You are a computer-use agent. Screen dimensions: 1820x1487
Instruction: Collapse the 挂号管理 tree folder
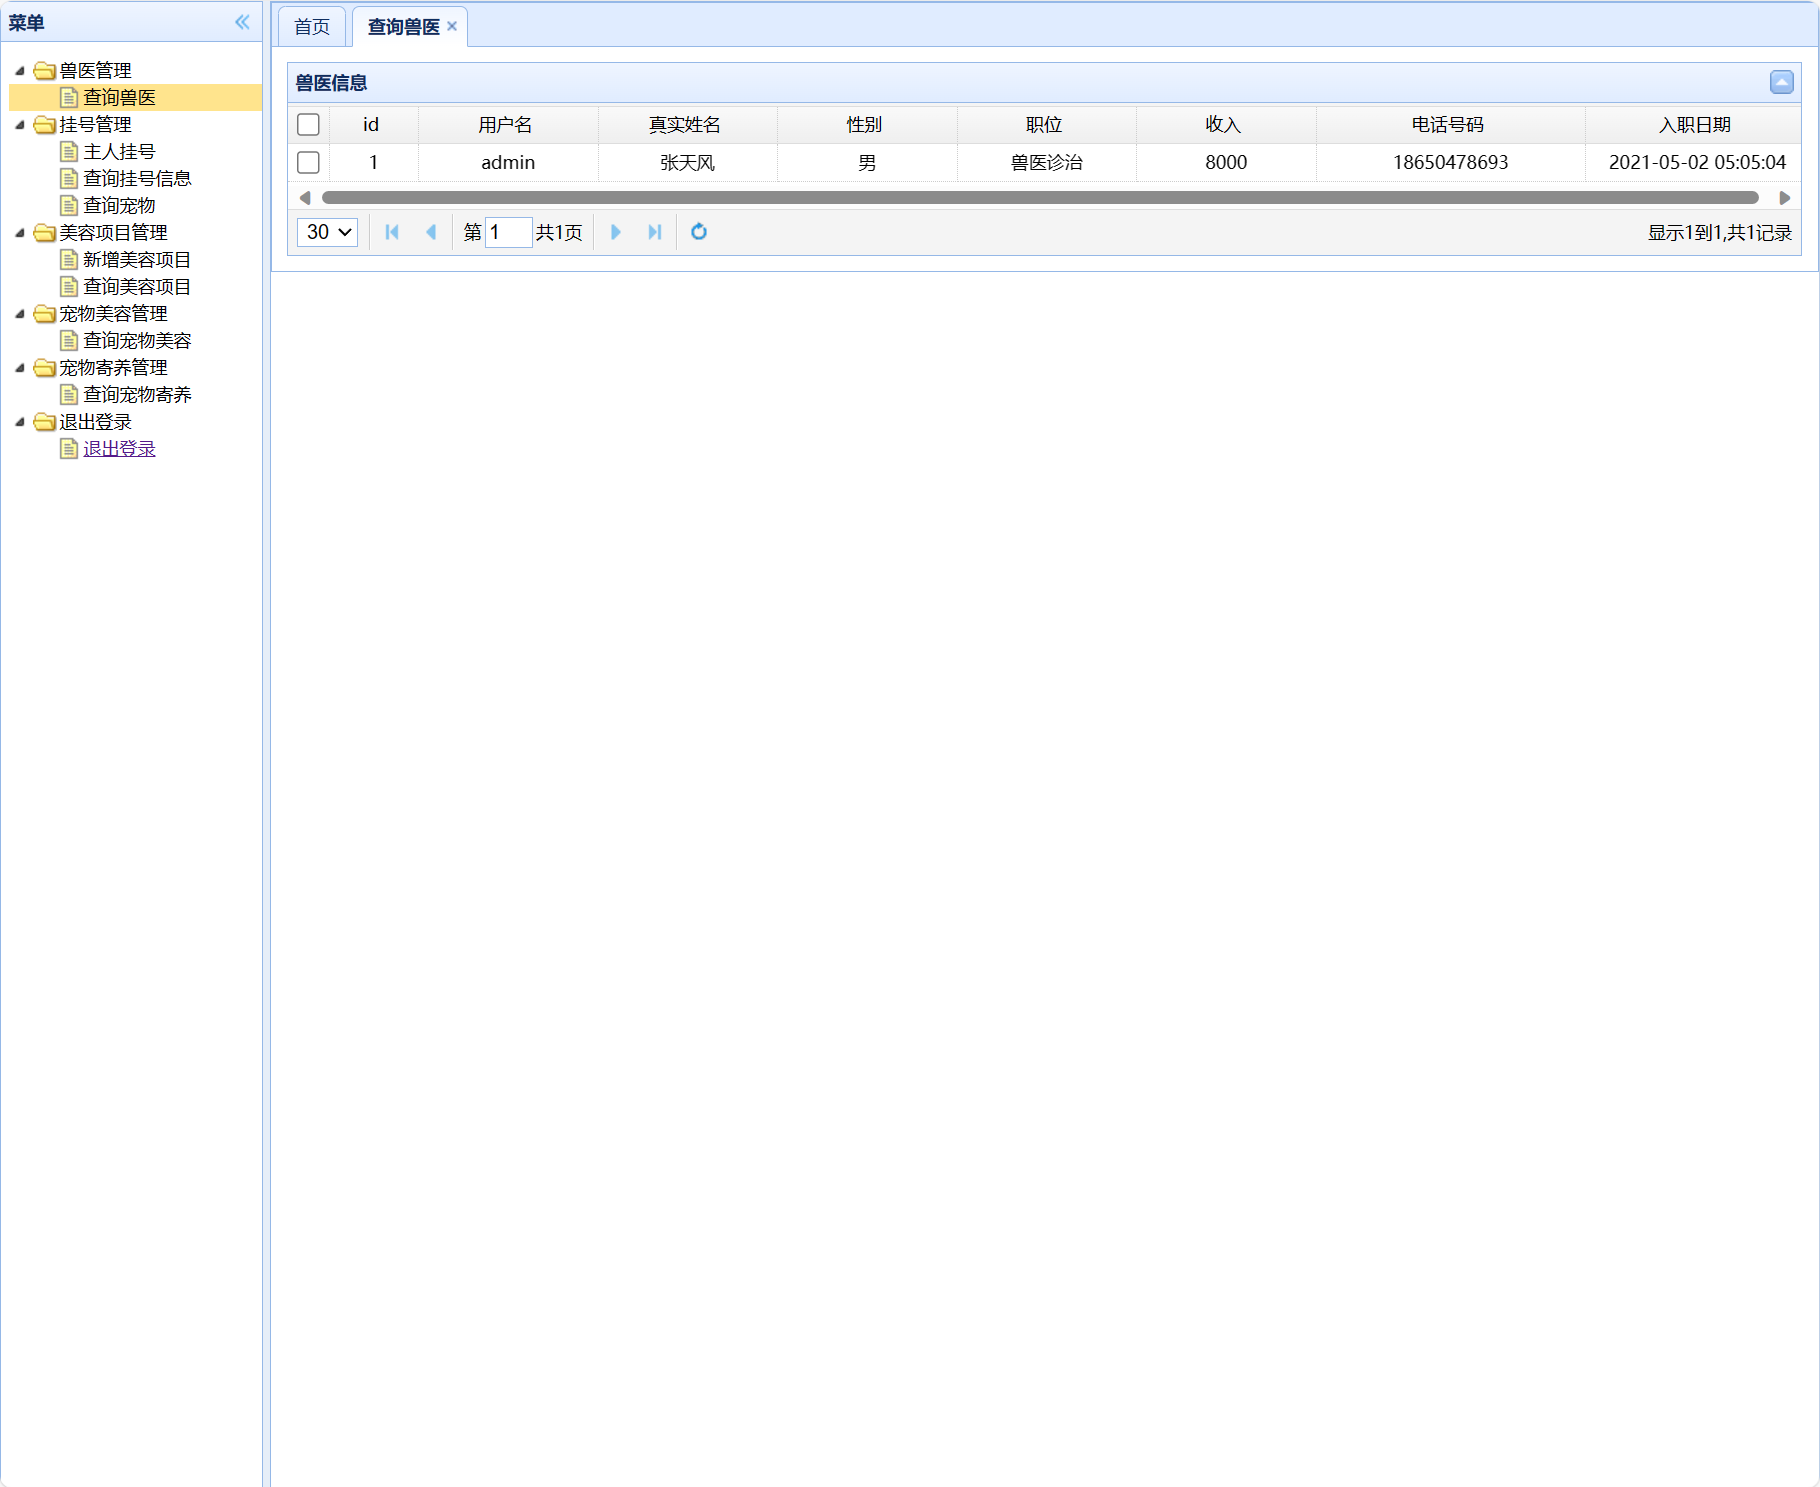[20, 125]
